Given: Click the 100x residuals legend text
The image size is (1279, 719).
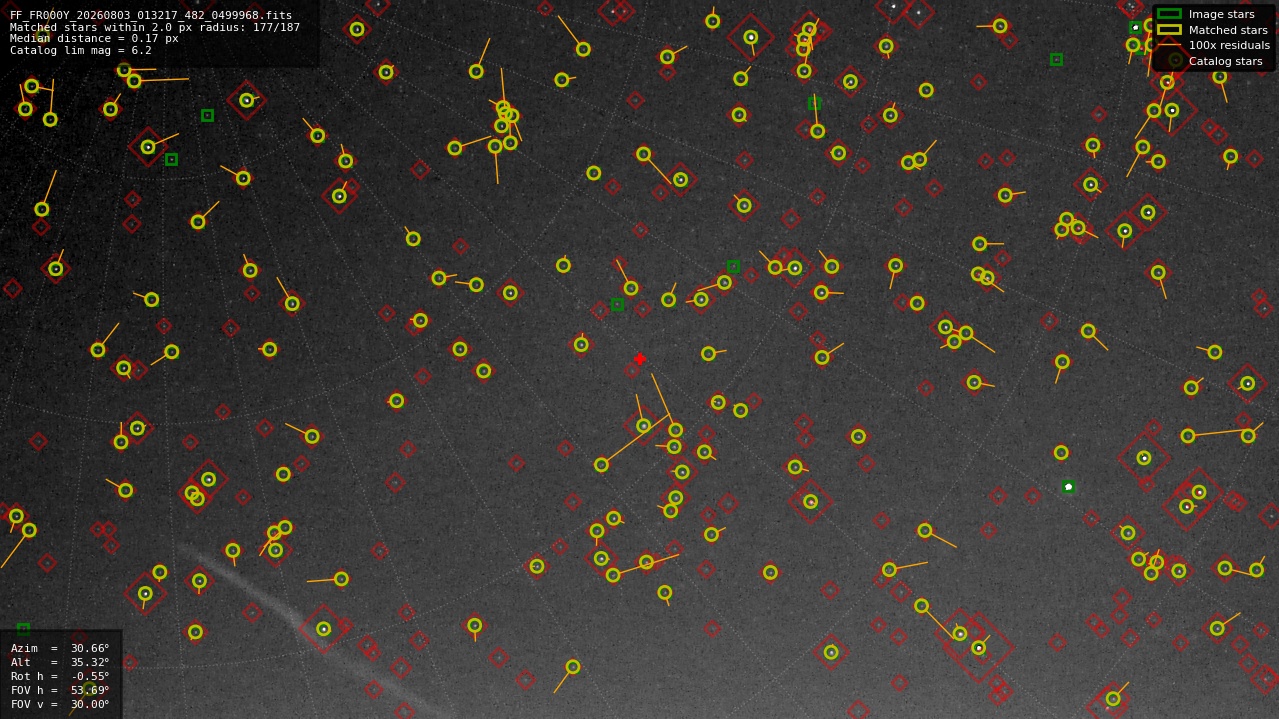Looking at the screenshot, I should (1229, 45).
